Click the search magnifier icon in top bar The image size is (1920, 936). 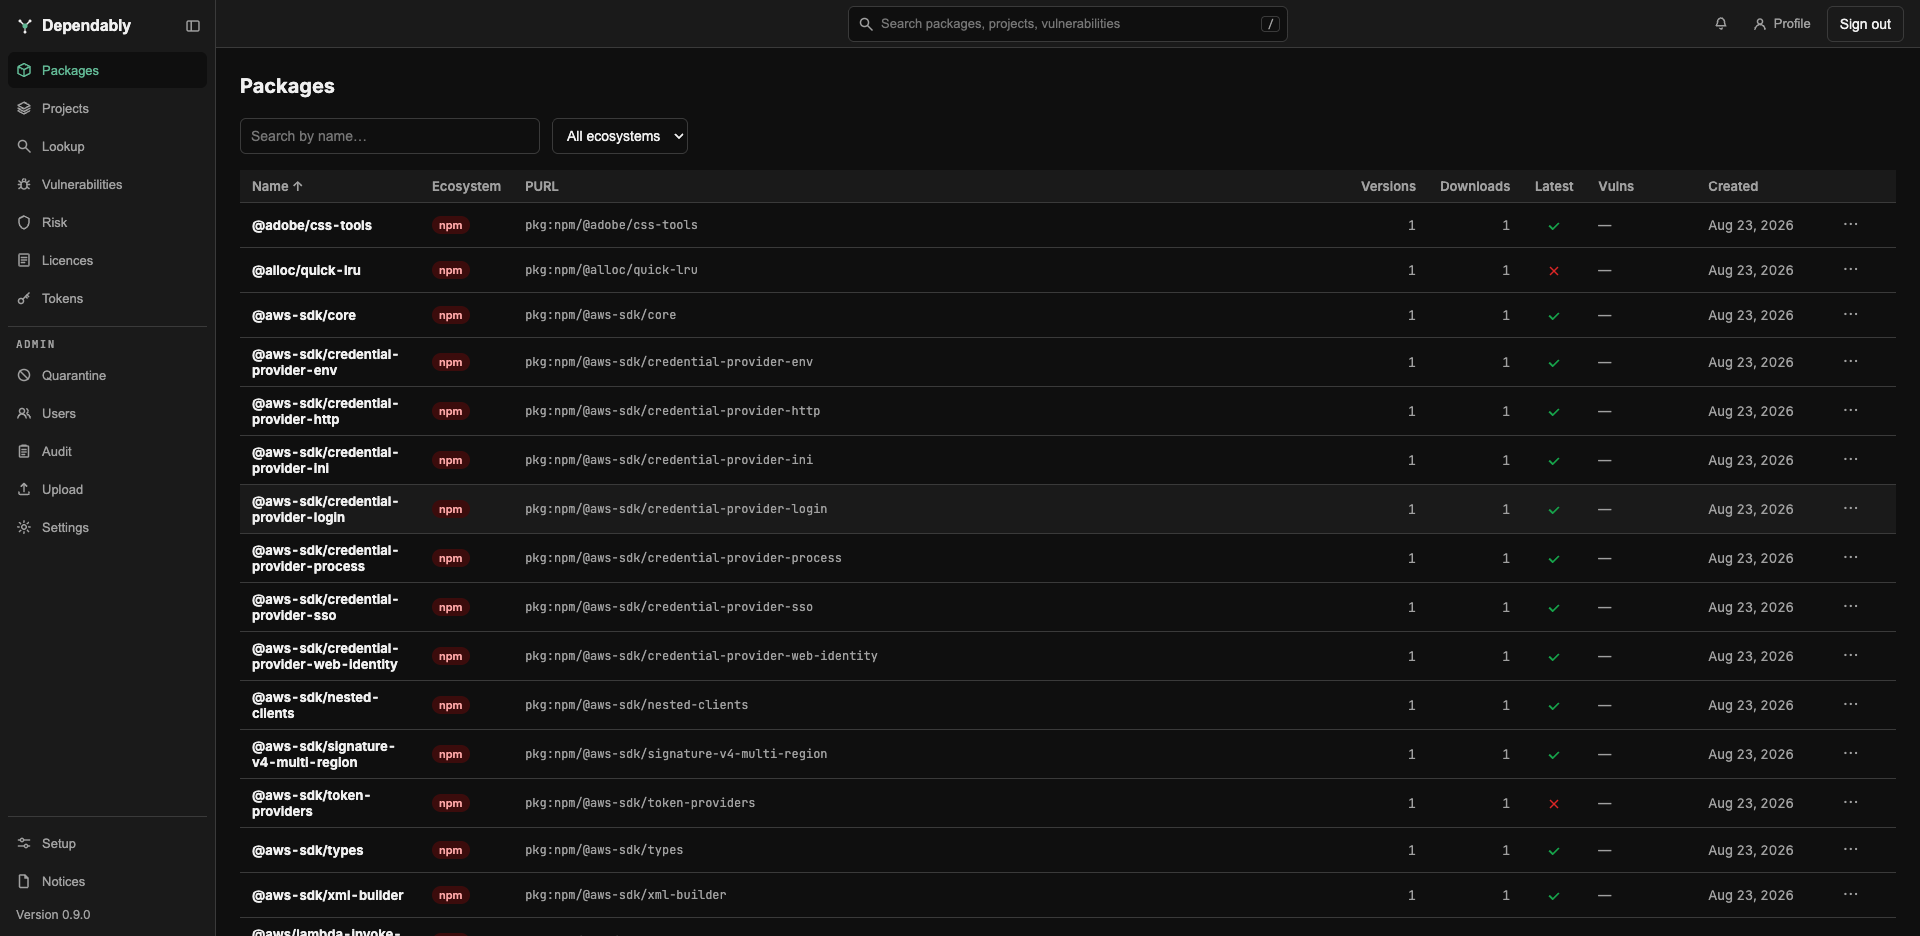(866, 24)
